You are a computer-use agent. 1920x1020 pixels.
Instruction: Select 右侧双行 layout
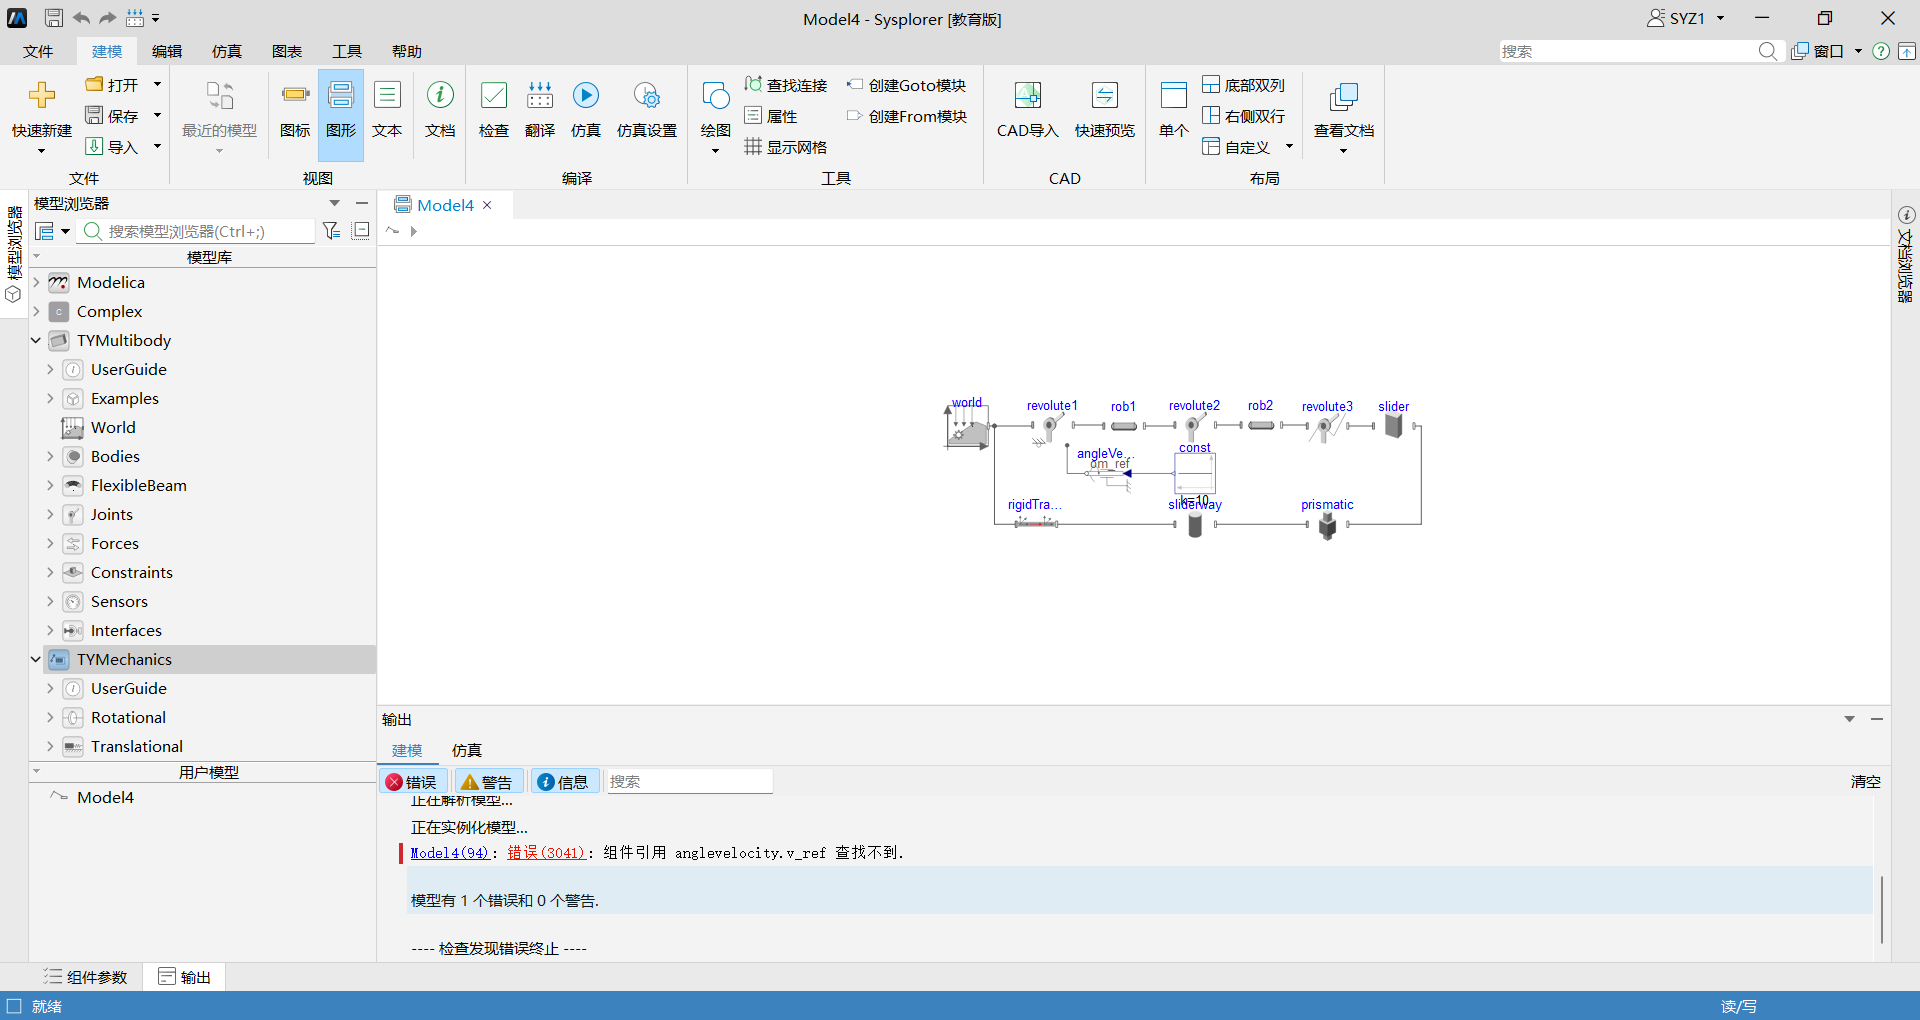pyautogui.click(x=1243, y=116)
